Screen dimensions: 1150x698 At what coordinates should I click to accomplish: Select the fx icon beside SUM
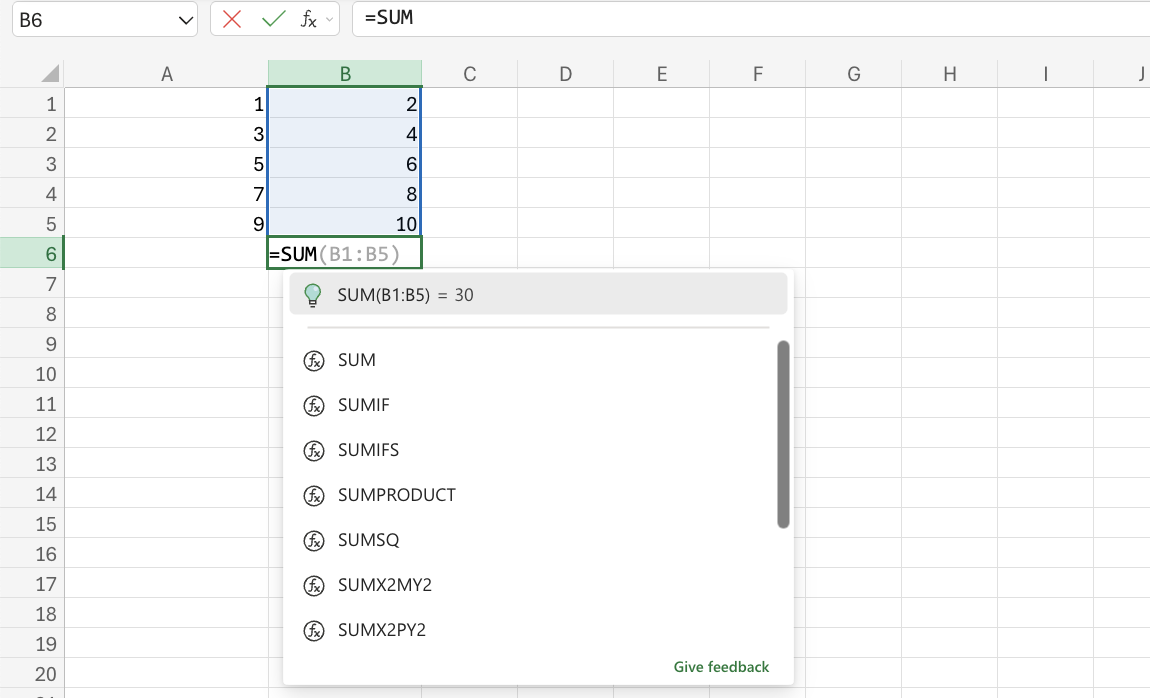pos(315,360)
